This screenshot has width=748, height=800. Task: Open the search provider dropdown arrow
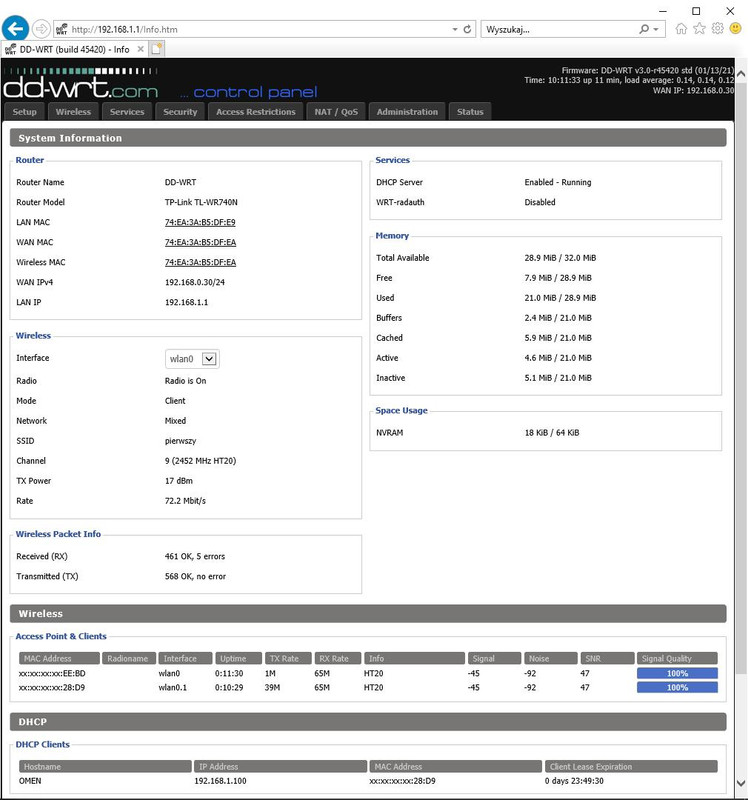656,30
